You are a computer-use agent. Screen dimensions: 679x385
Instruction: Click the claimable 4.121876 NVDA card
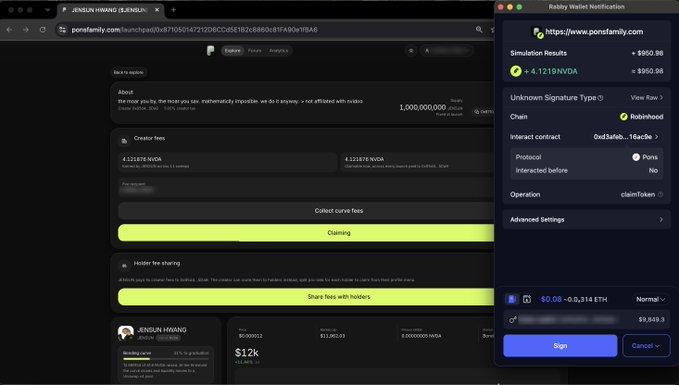coord(417,162)
